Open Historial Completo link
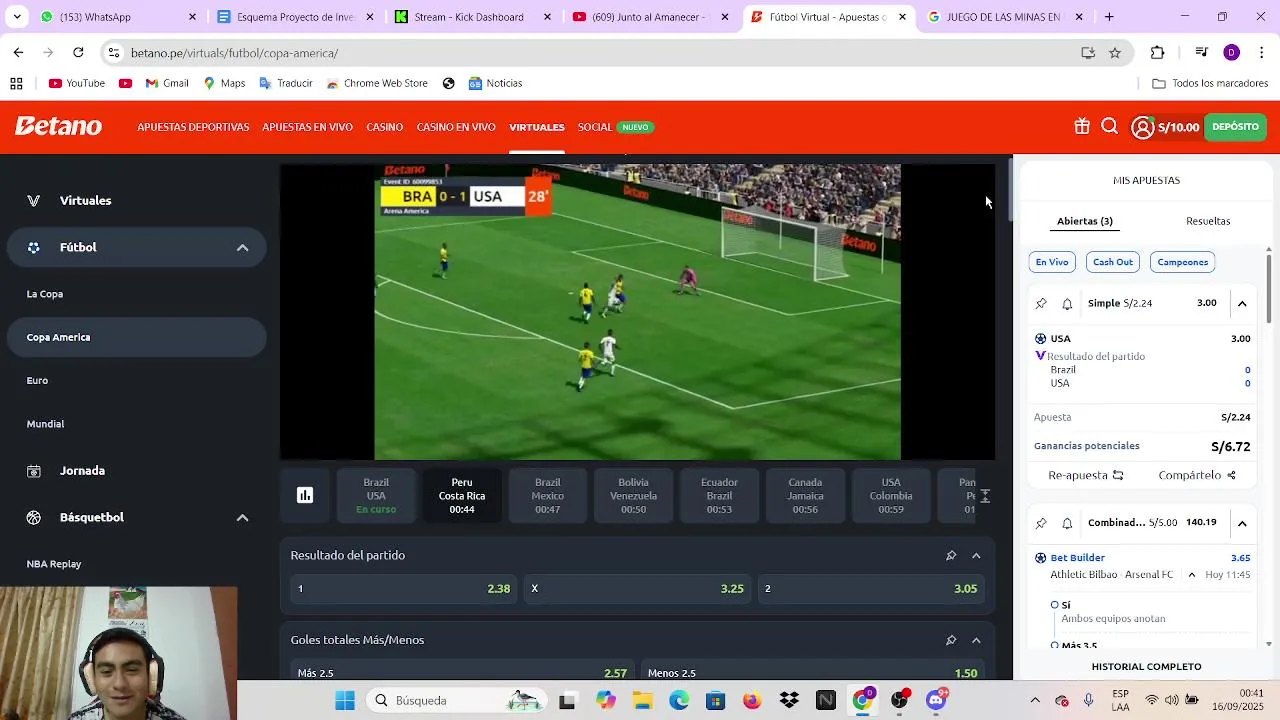Viewport: 1280px width, 720px height. click(1146, 666)
